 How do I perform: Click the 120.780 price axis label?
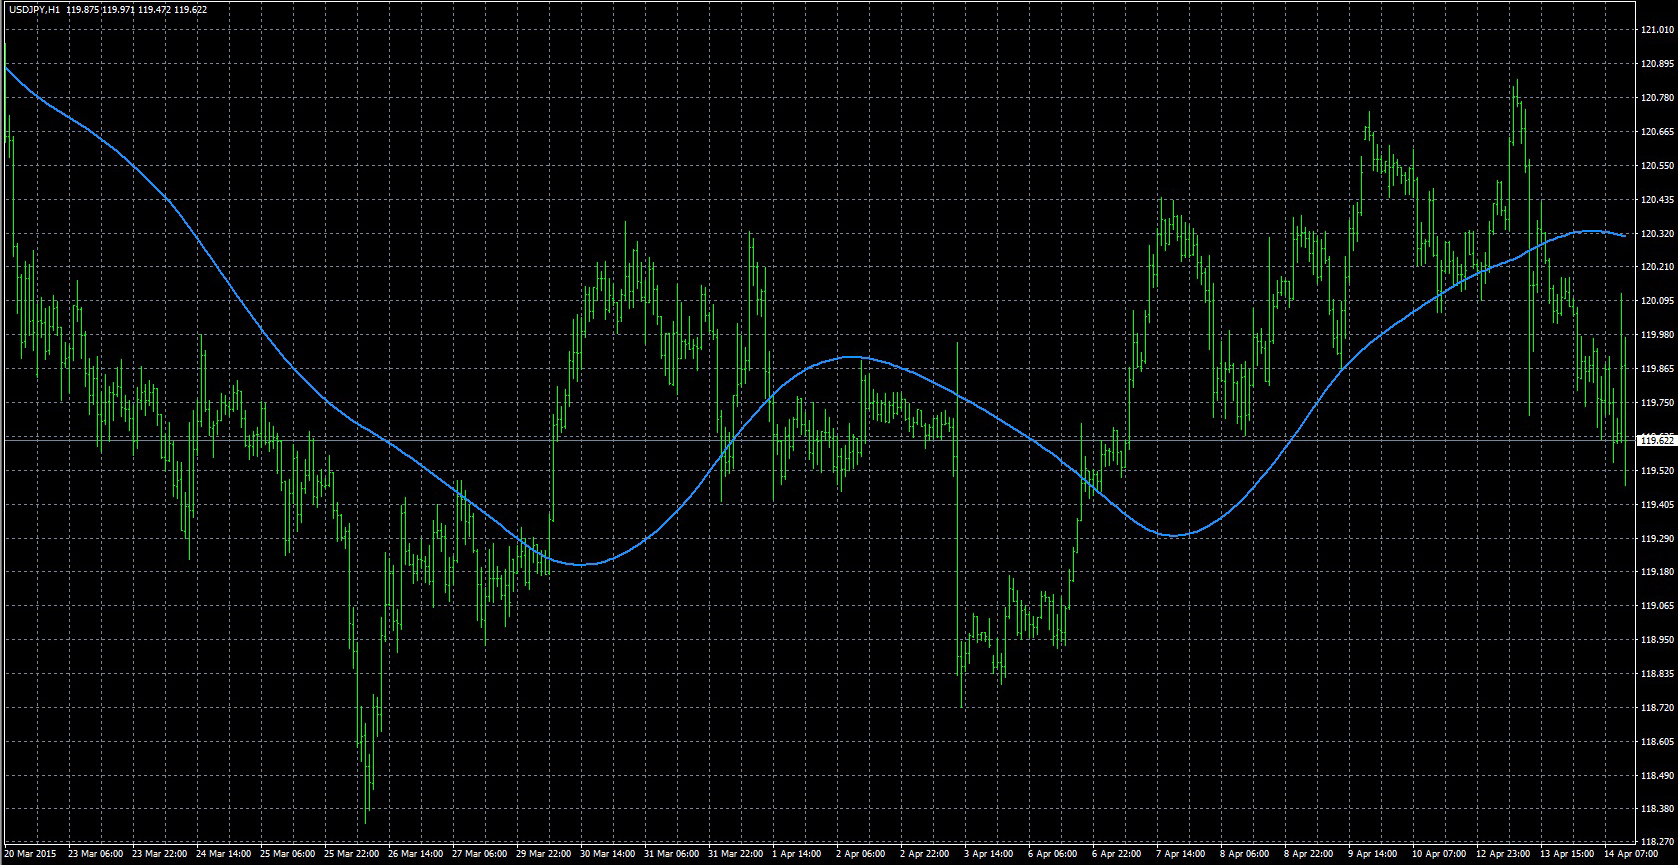[x=1658, y=98]
